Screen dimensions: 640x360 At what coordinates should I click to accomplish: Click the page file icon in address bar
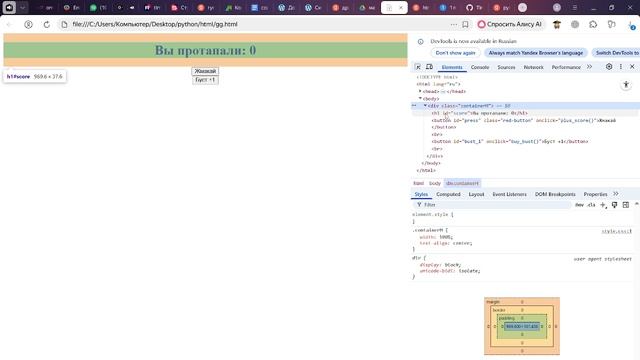click(x=64, y=24)
